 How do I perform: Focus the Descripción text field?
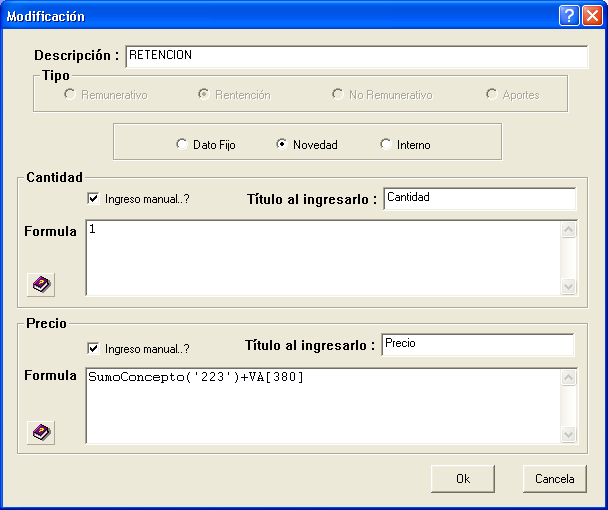(x=357, y=57)
